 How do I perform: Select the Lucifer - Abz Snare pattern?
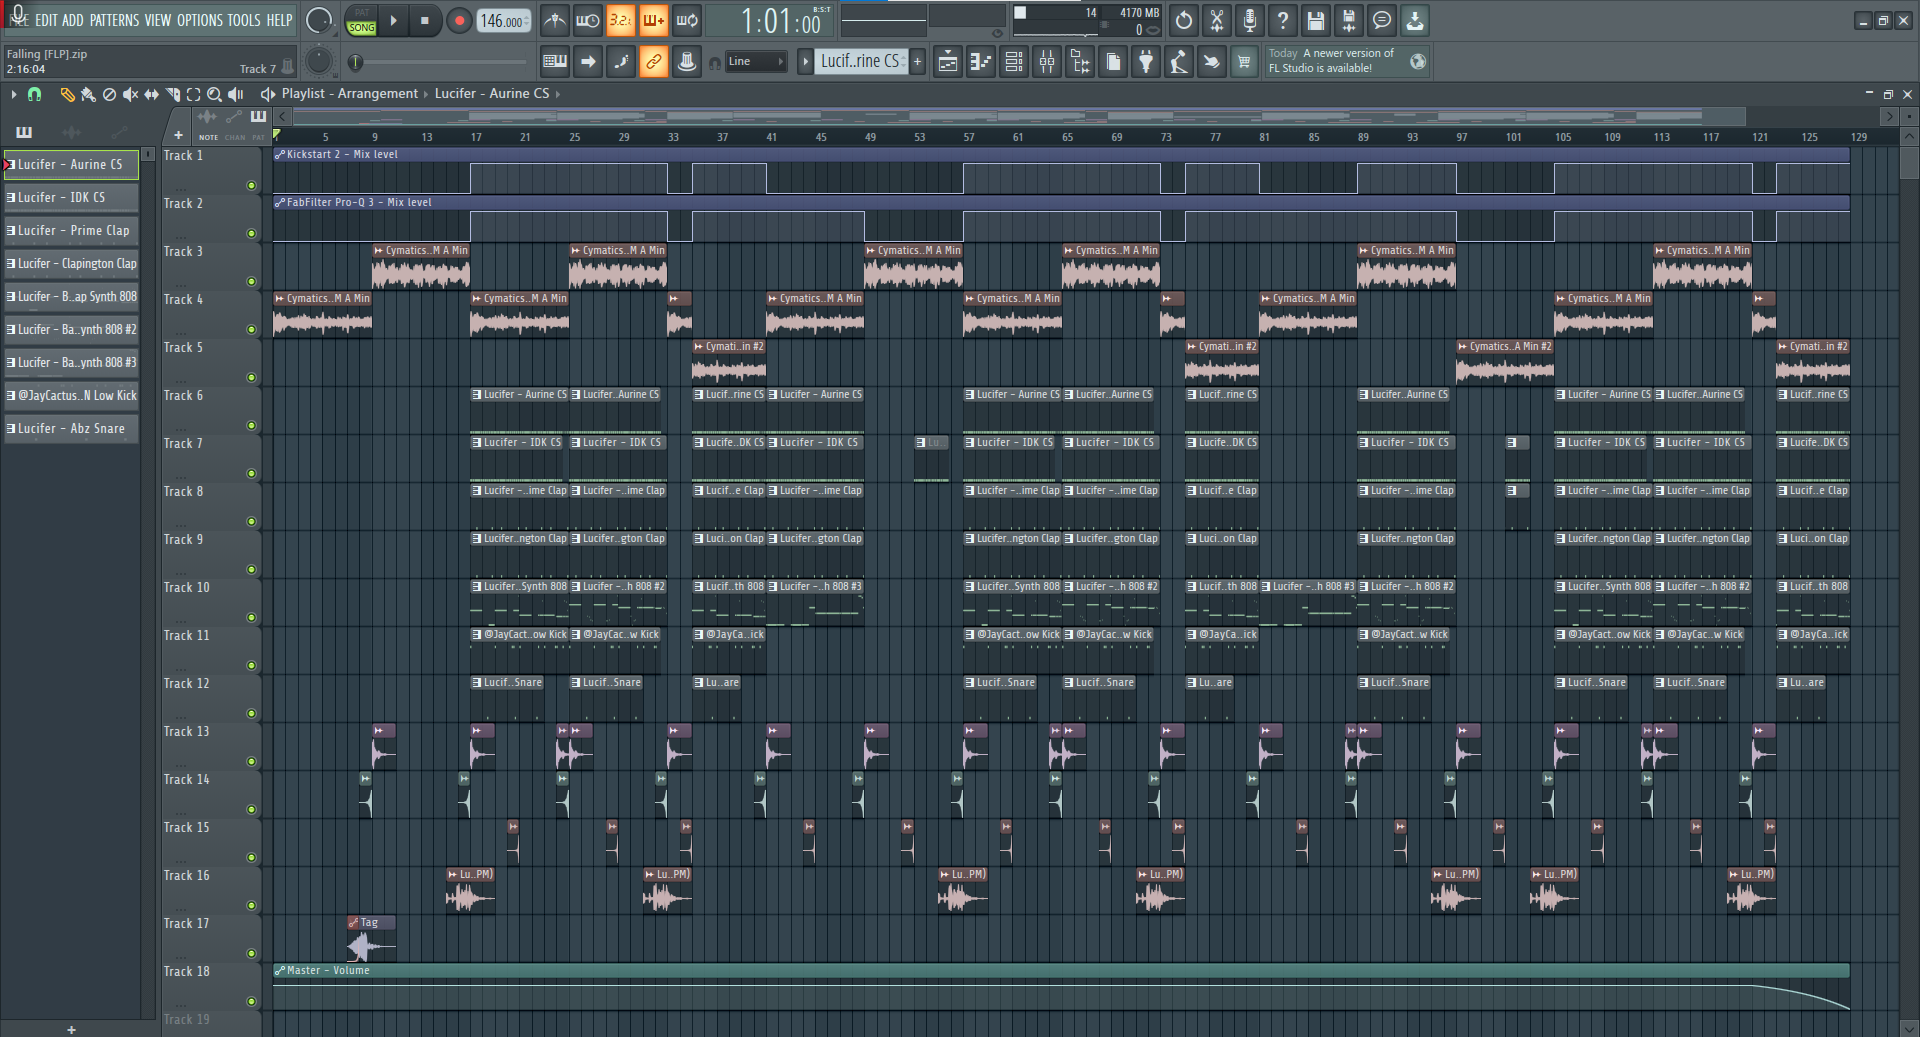(71, 429)
